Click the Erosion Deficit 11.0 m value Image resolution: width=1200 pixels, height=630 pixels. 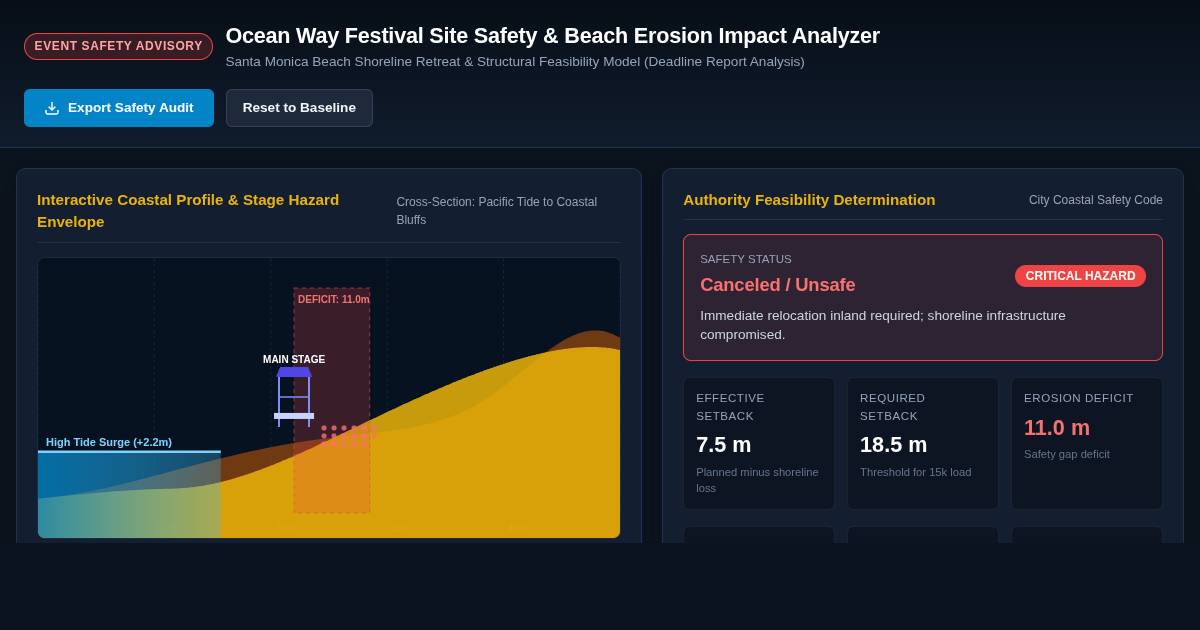click(1057, 427)
